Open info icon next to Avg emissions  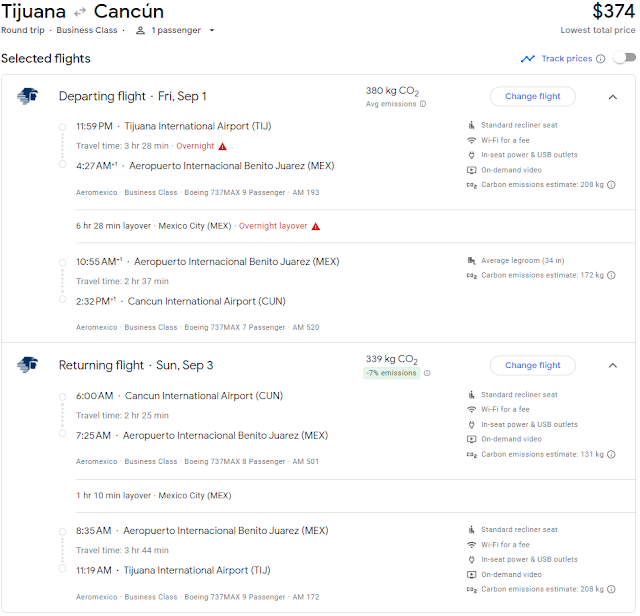(x=425, y=104)
